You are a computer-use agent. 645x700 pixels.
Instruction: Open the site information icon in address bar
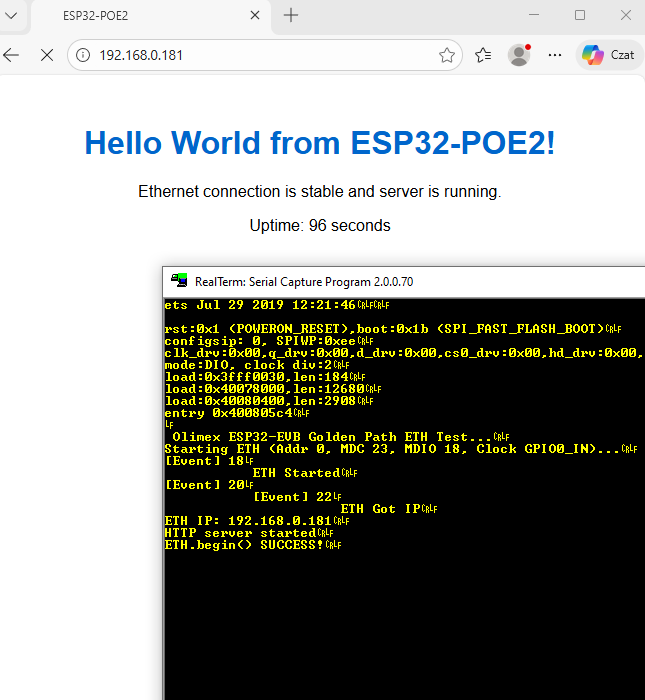click(83, 55)
